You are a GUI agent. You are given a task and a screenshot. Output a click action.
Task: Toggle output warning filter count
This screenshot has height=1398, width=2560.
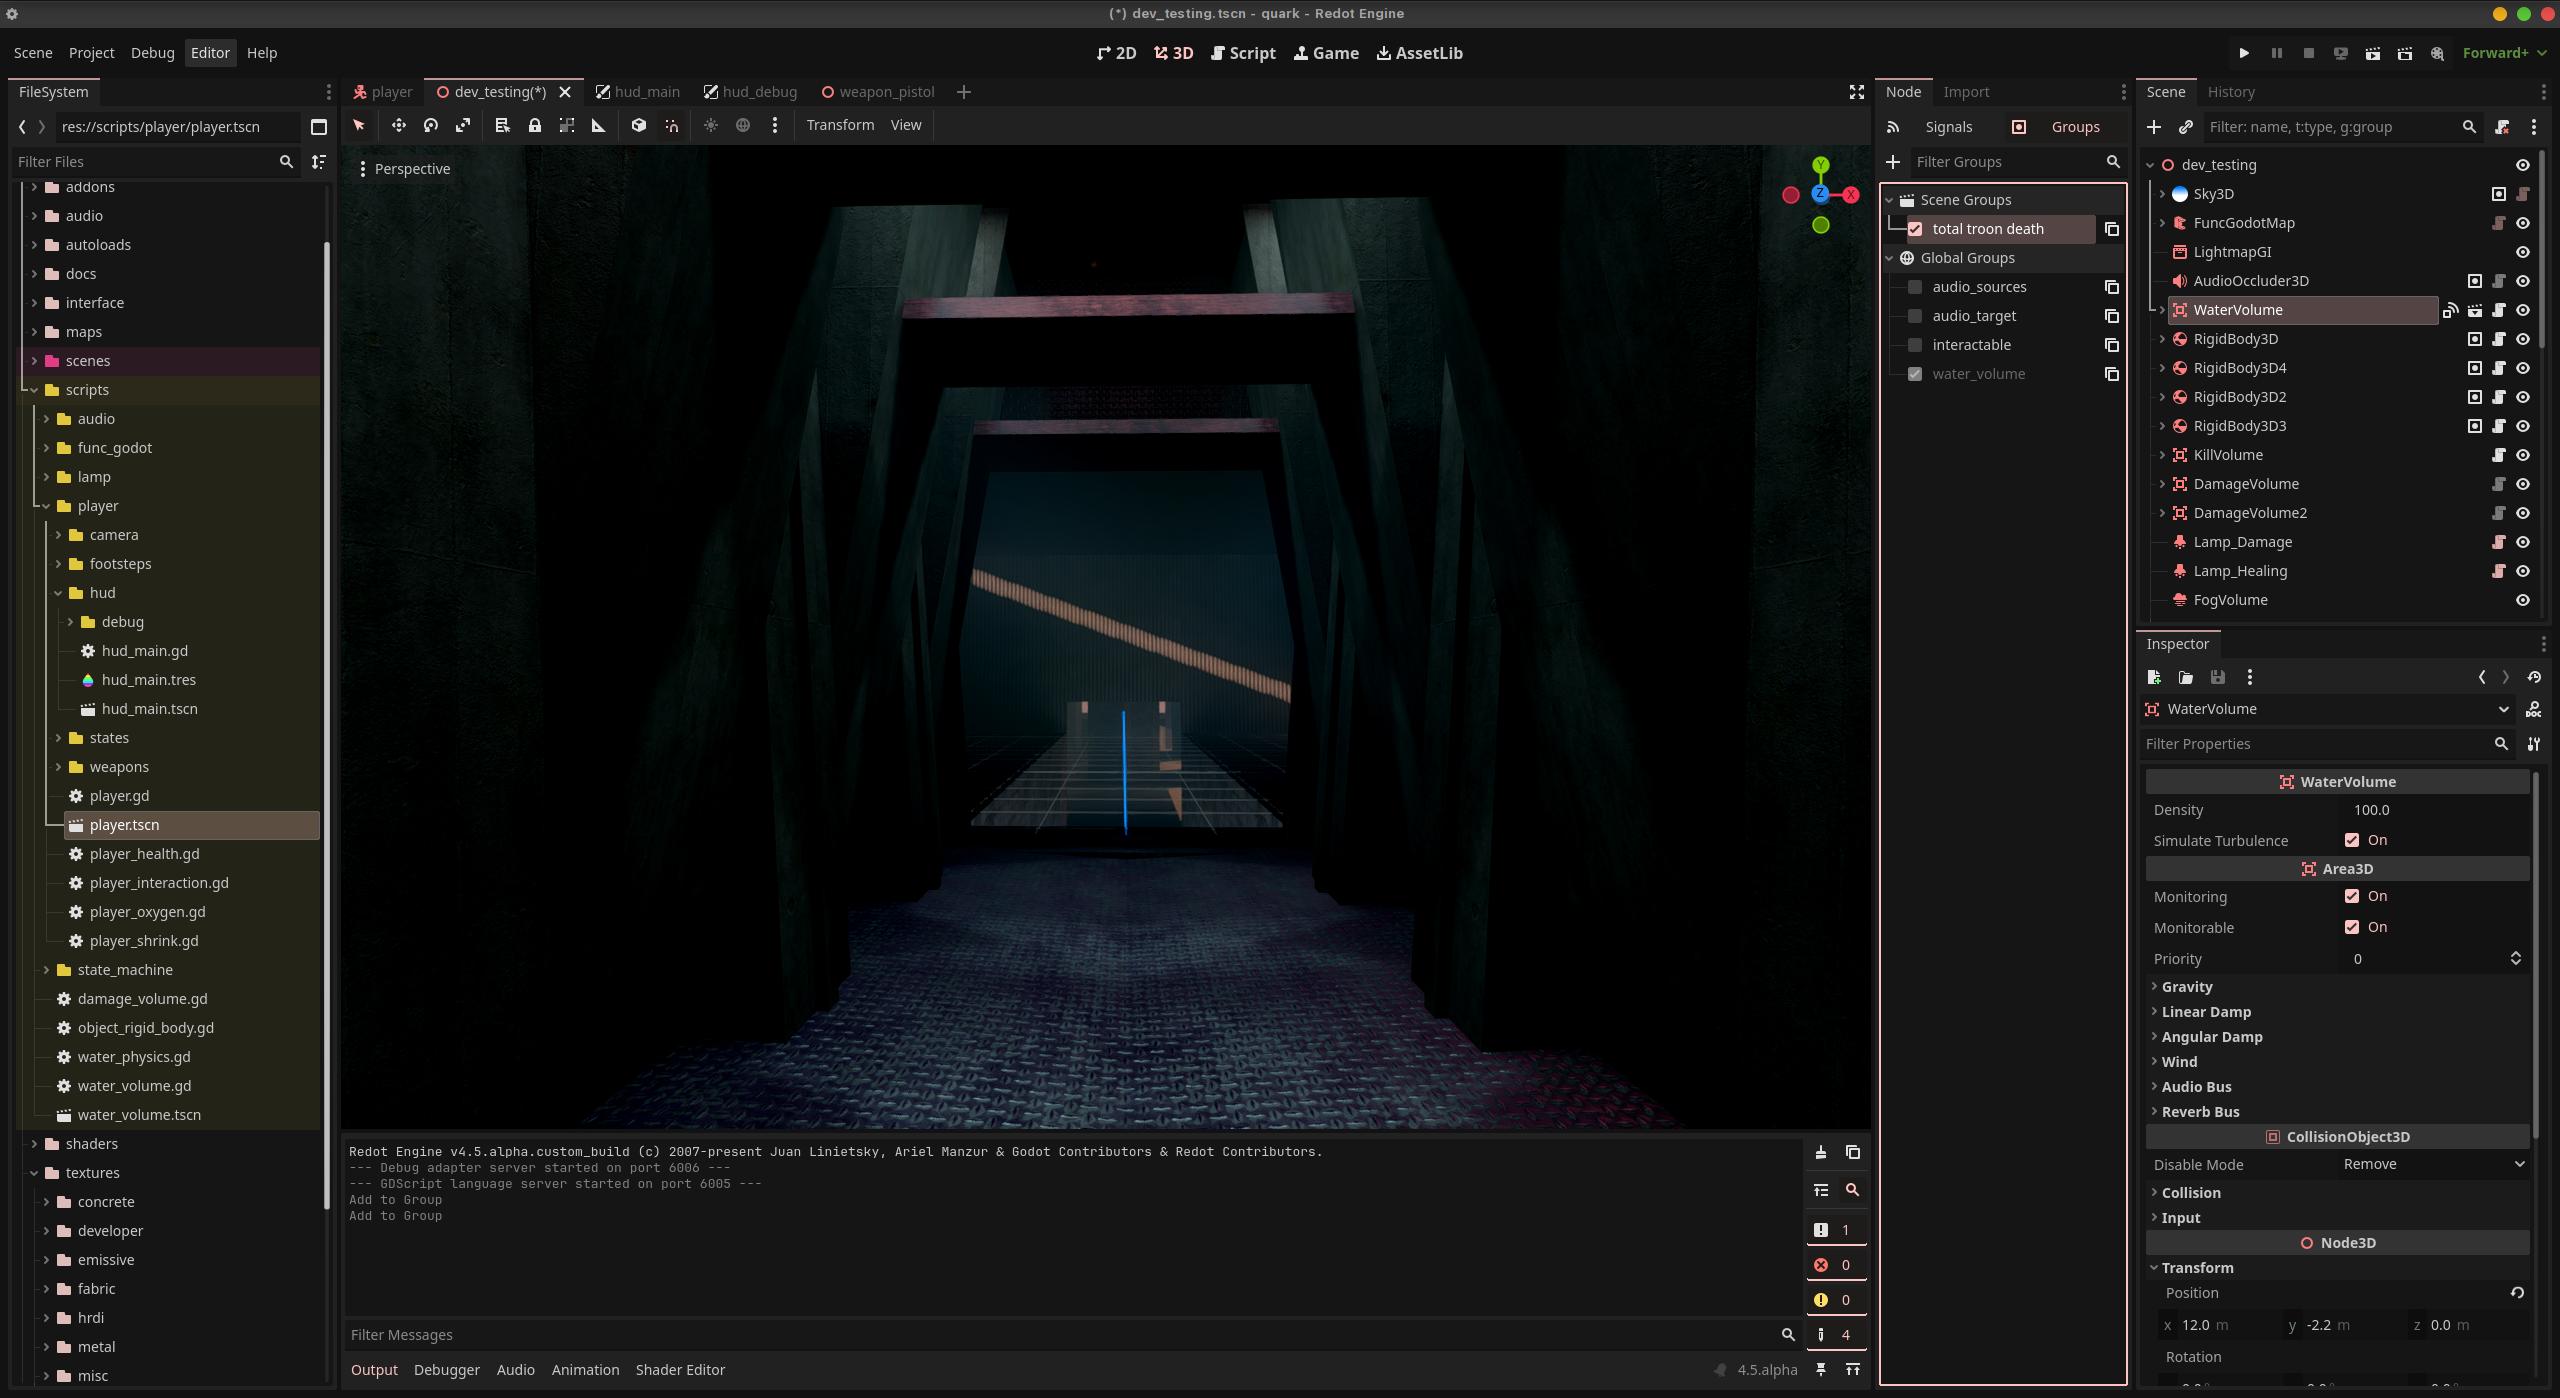coord(1836,1300)
